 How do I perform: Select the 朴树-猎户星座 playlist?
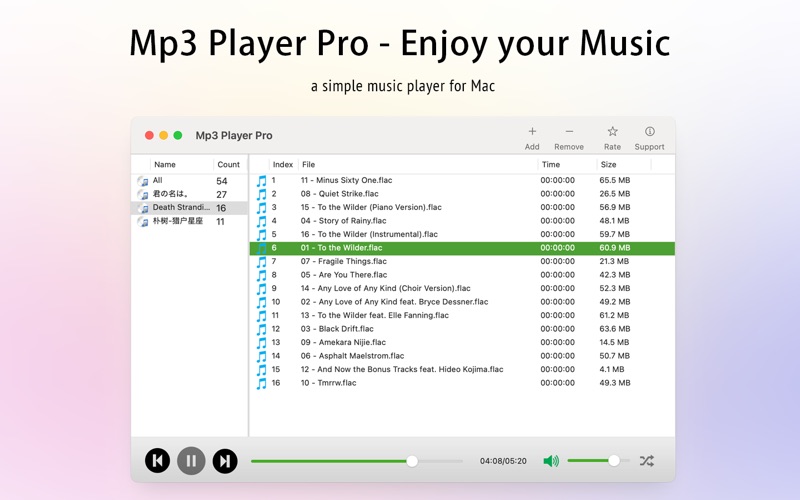(190, 221)
